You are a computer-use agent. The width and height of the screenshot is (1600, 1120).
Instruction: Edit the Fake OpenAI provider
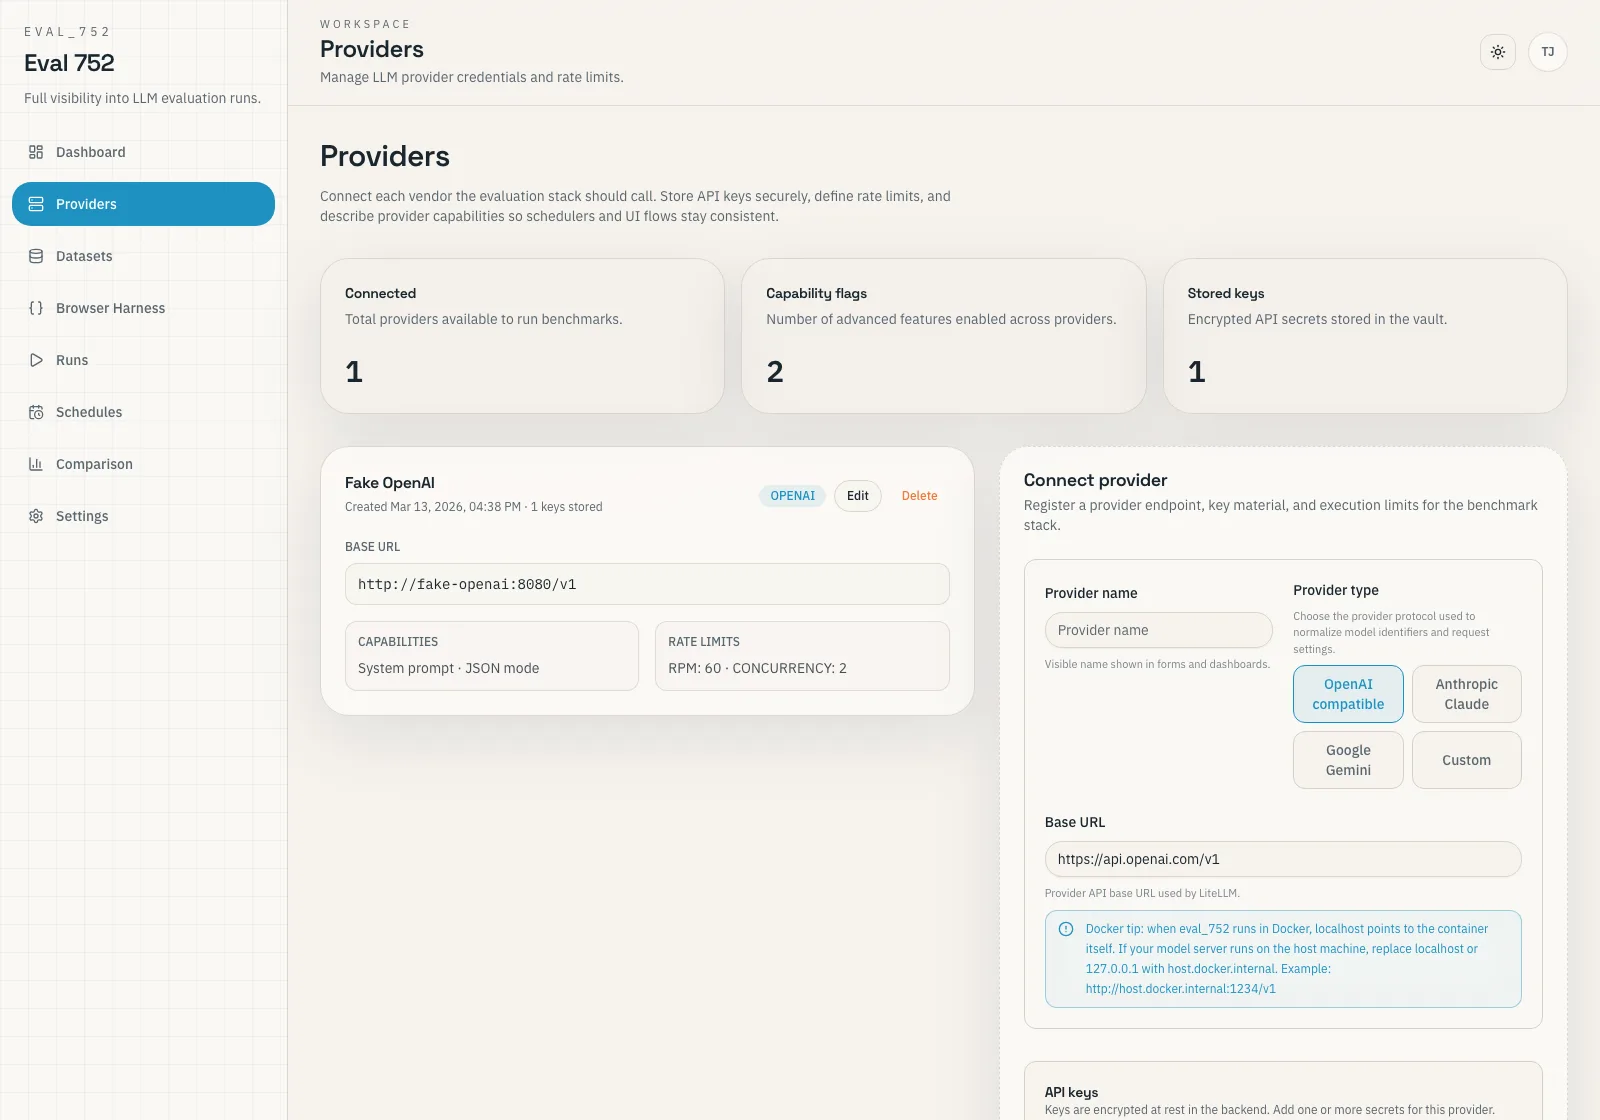coord(858,496)
